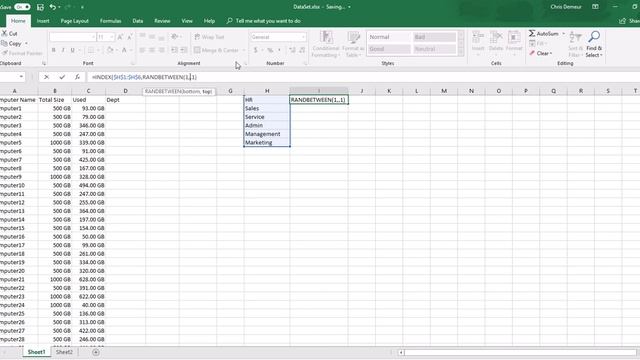This screenshot has width=640, height=360.
Task: Open Format as Table menu
Action: pos(353,44)
